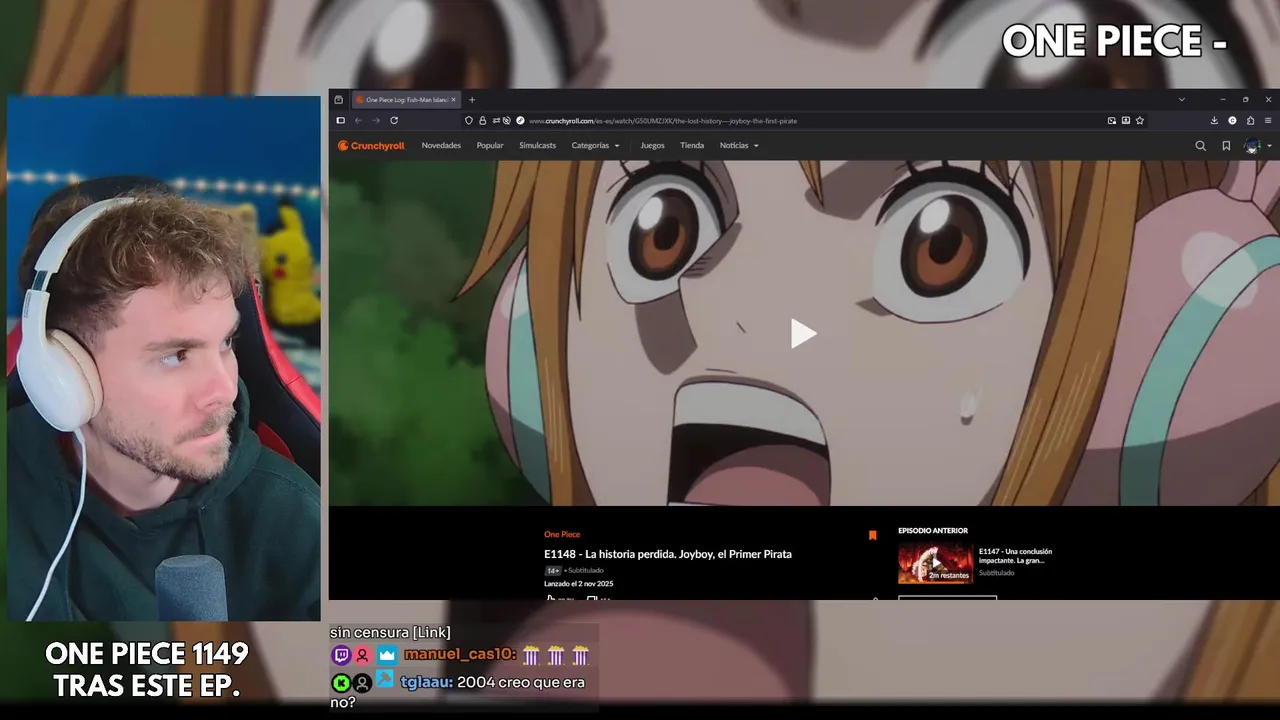Open Tienda in Crunchyroll nav
Screen dimensions: 1280x720
pyautogui.click(x=692, y=146)
